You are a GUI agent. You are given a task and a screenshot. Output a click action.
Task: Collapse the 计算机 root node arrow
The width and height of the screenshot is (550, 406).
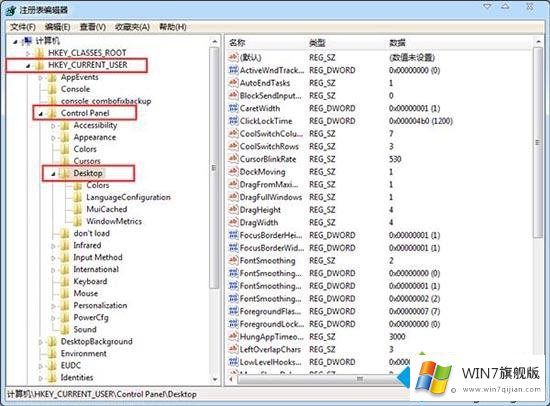tap(15, 42)
